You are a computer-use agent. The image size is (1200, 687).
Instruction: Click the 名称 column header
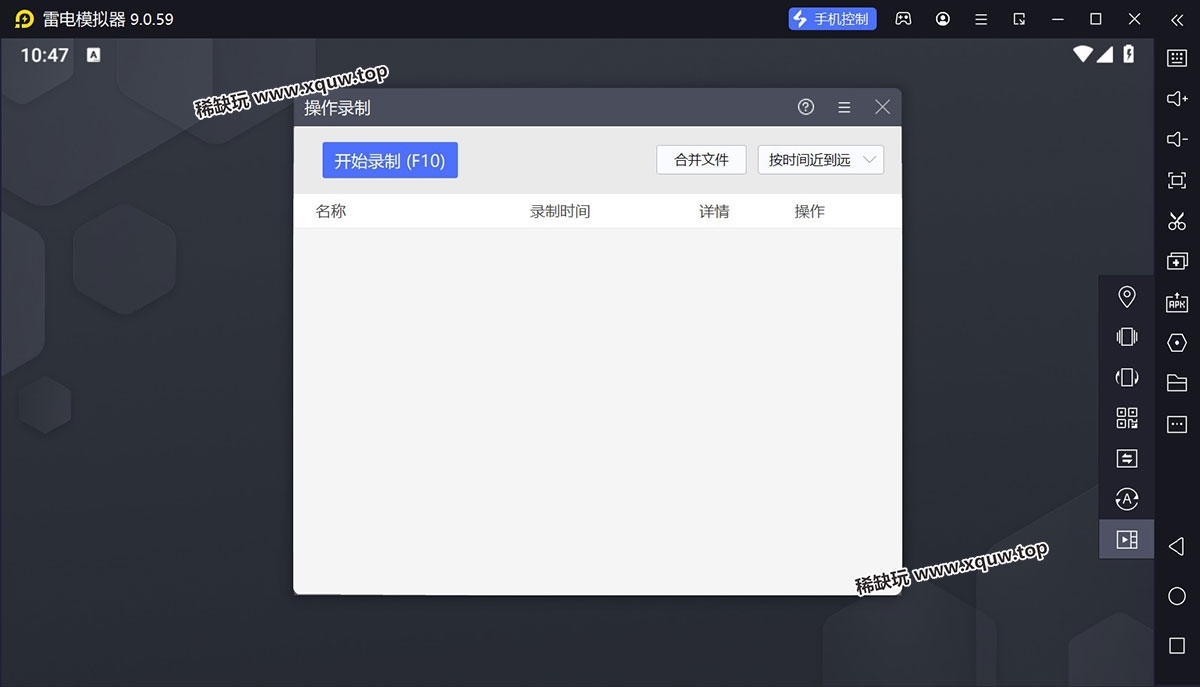pyautogui.click(x=331, y=211)
